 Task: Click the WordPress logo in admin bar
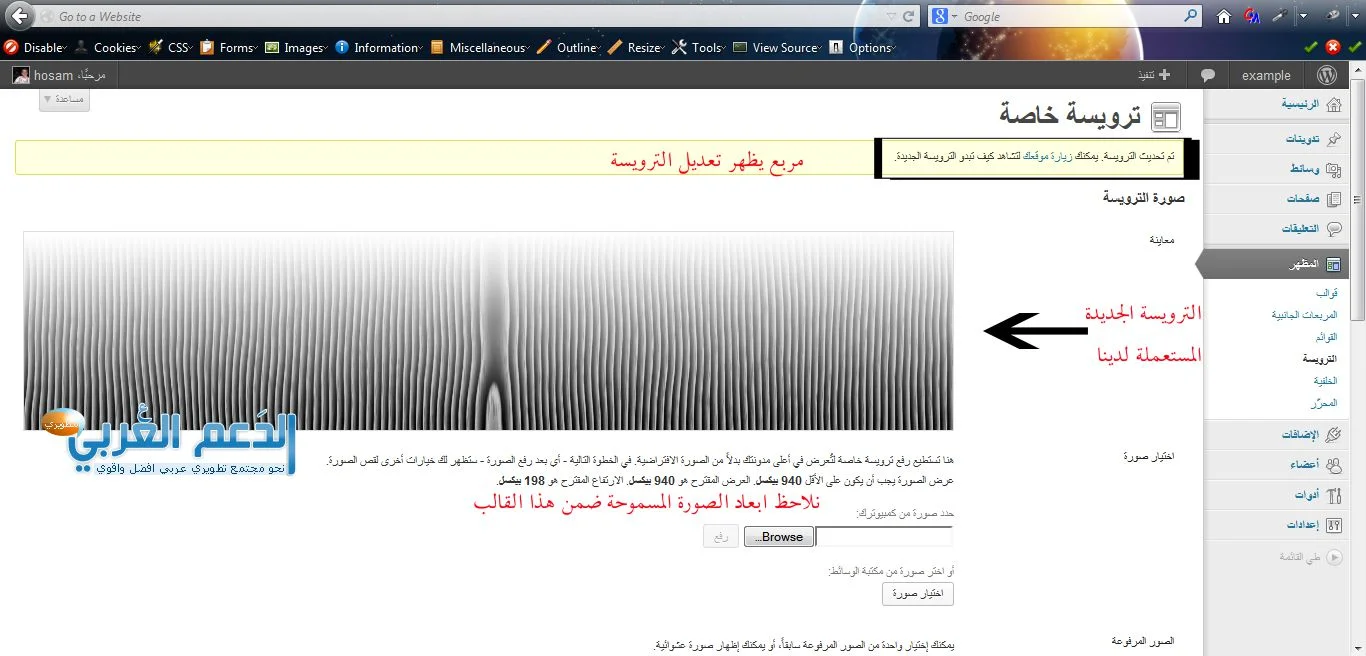point(1326,75)
